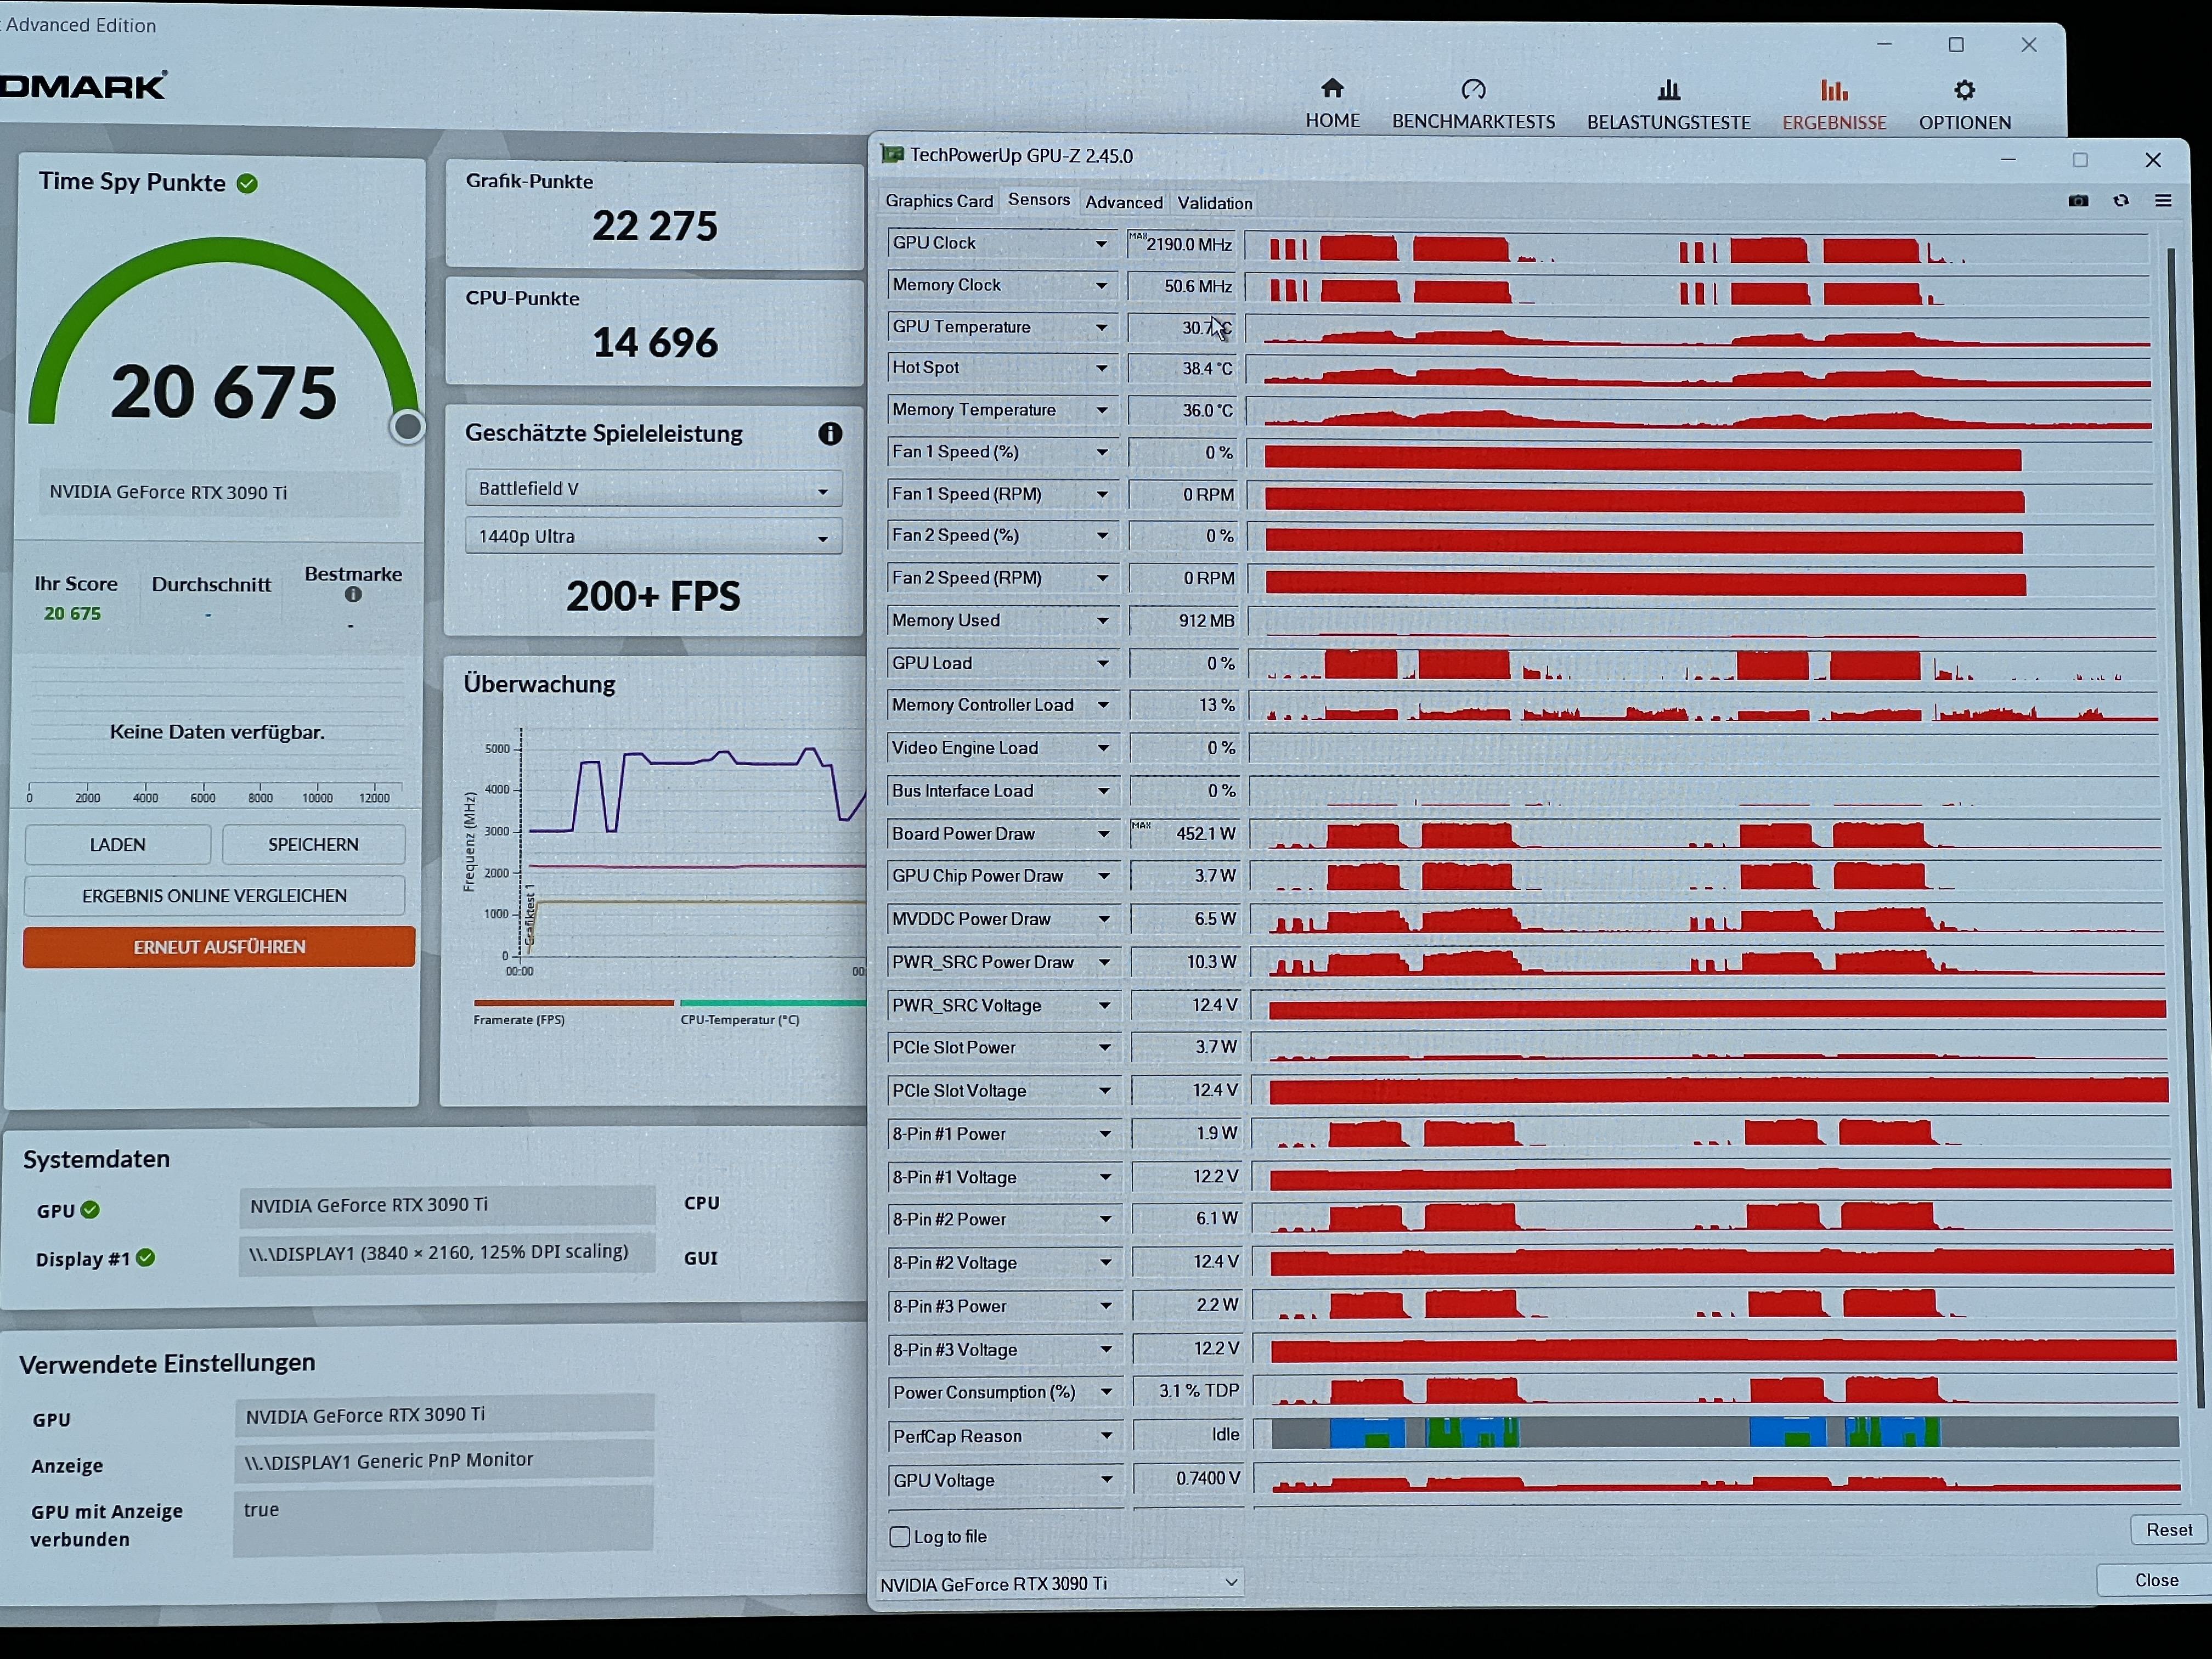This screenshot has height=1659, width=2212.
Task: Open the 1440p Ultra resolution dropdown
Action: tap(653, 537)
